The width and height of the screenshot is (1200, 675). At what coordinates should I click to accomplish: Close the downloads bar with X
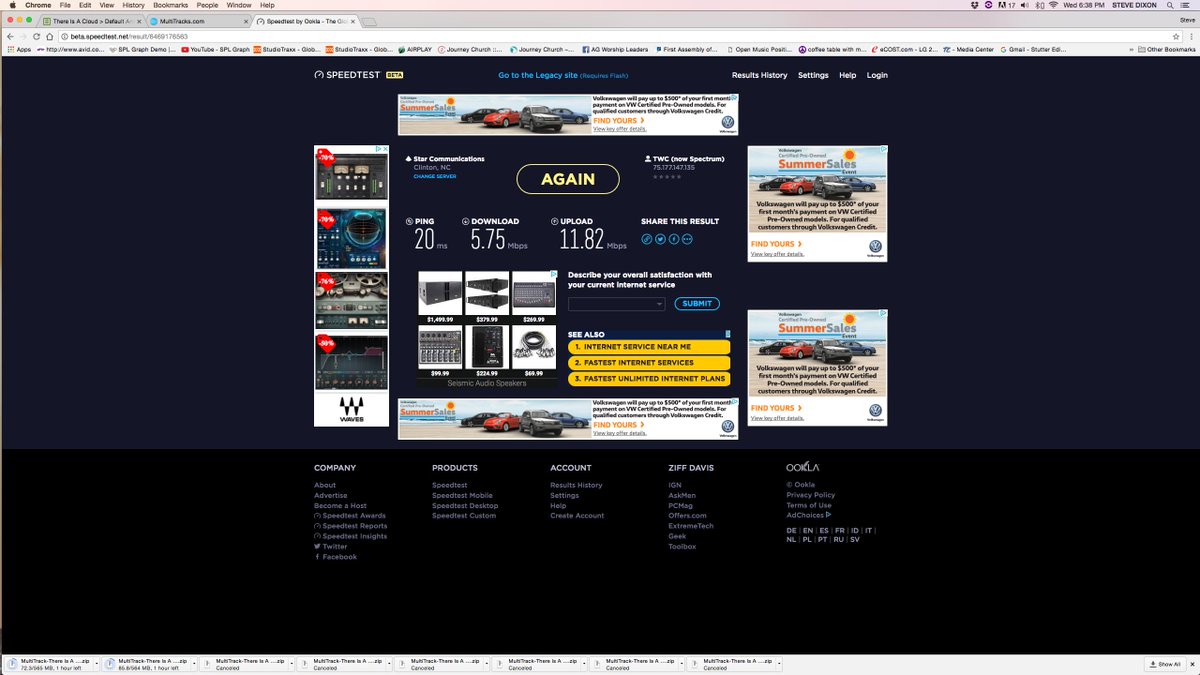point(1191,664)
